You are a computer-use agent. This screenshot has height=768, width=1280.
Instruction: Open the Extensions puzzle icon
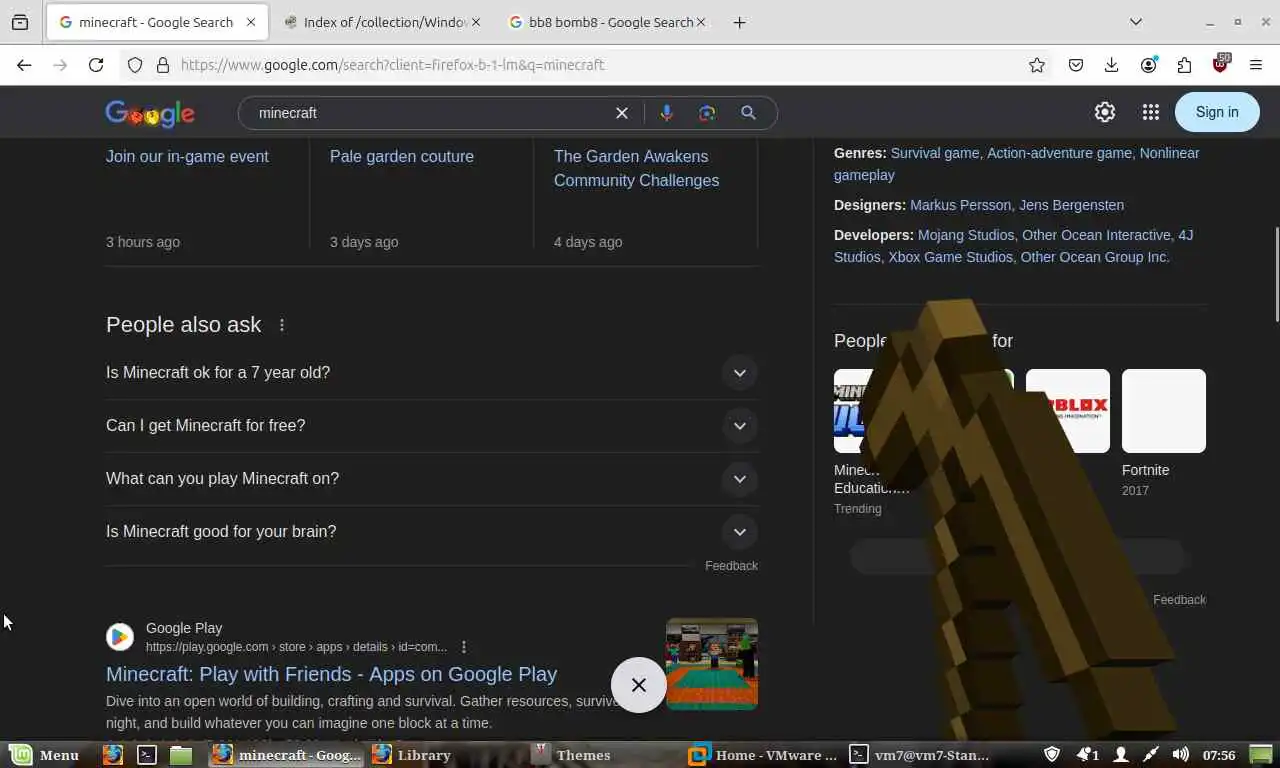tap(1184, 65)
